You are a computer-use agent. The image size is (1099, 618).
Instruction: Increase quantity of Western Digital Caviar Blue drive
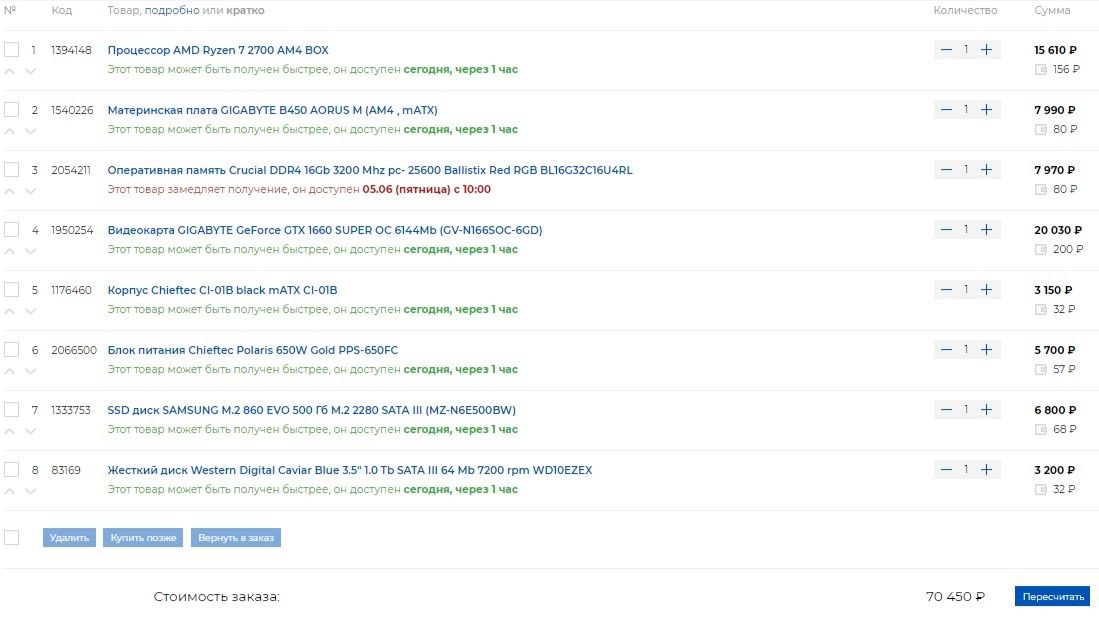[x=986, y=469]
